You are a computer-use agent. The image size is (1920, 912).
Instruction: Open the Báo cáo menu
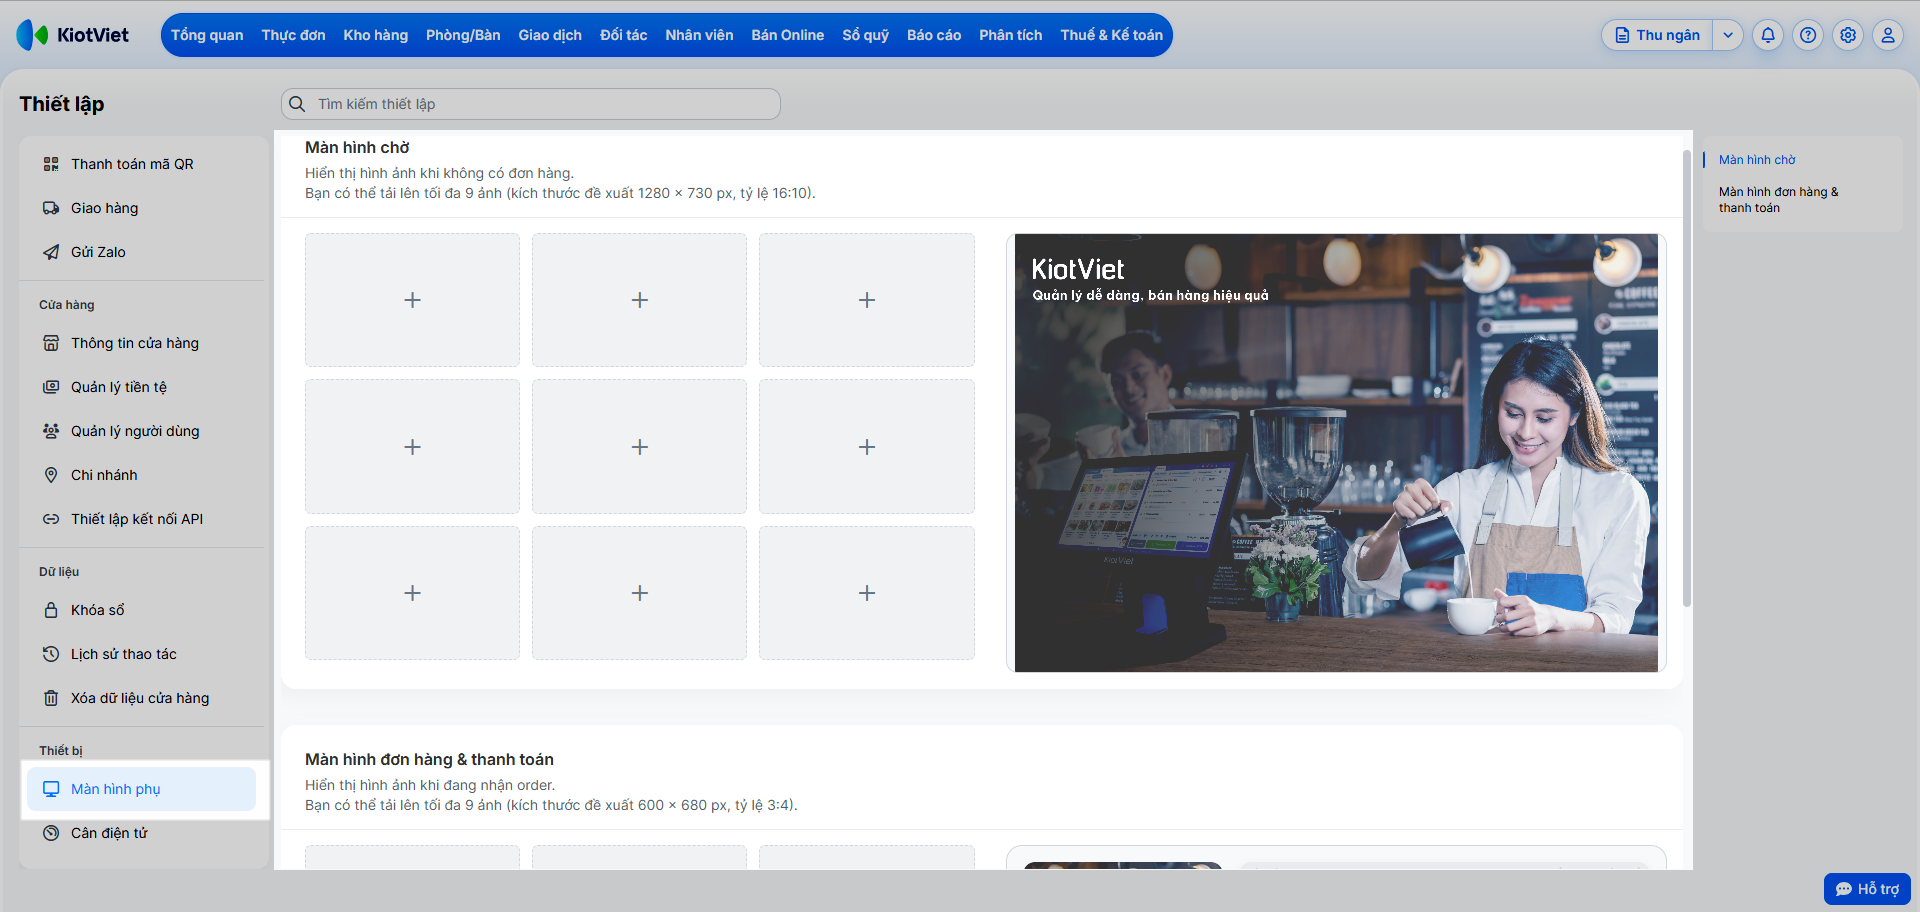pos(934,35)
